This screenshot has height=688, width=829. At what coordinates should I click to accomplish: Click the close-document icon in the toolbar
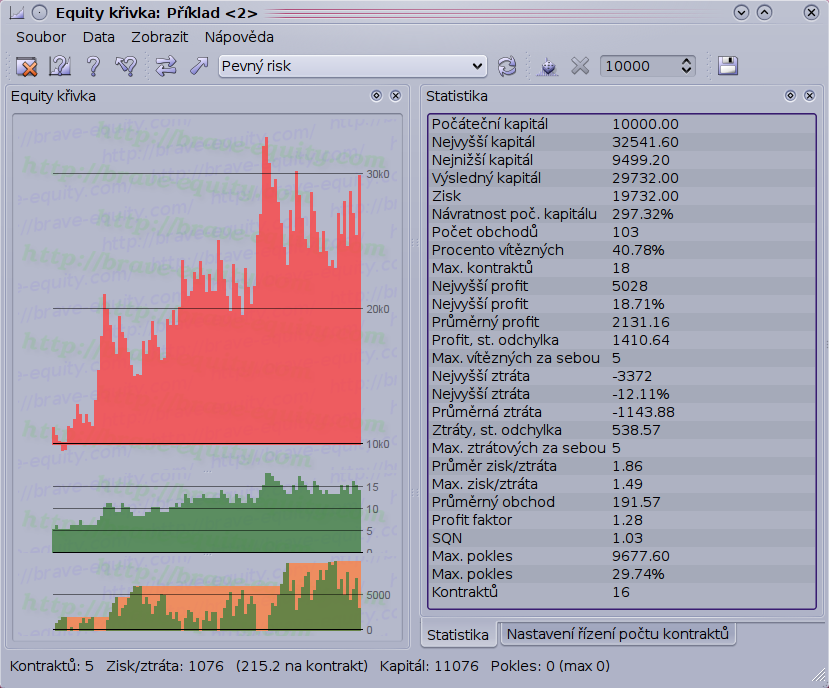[27, 66]
